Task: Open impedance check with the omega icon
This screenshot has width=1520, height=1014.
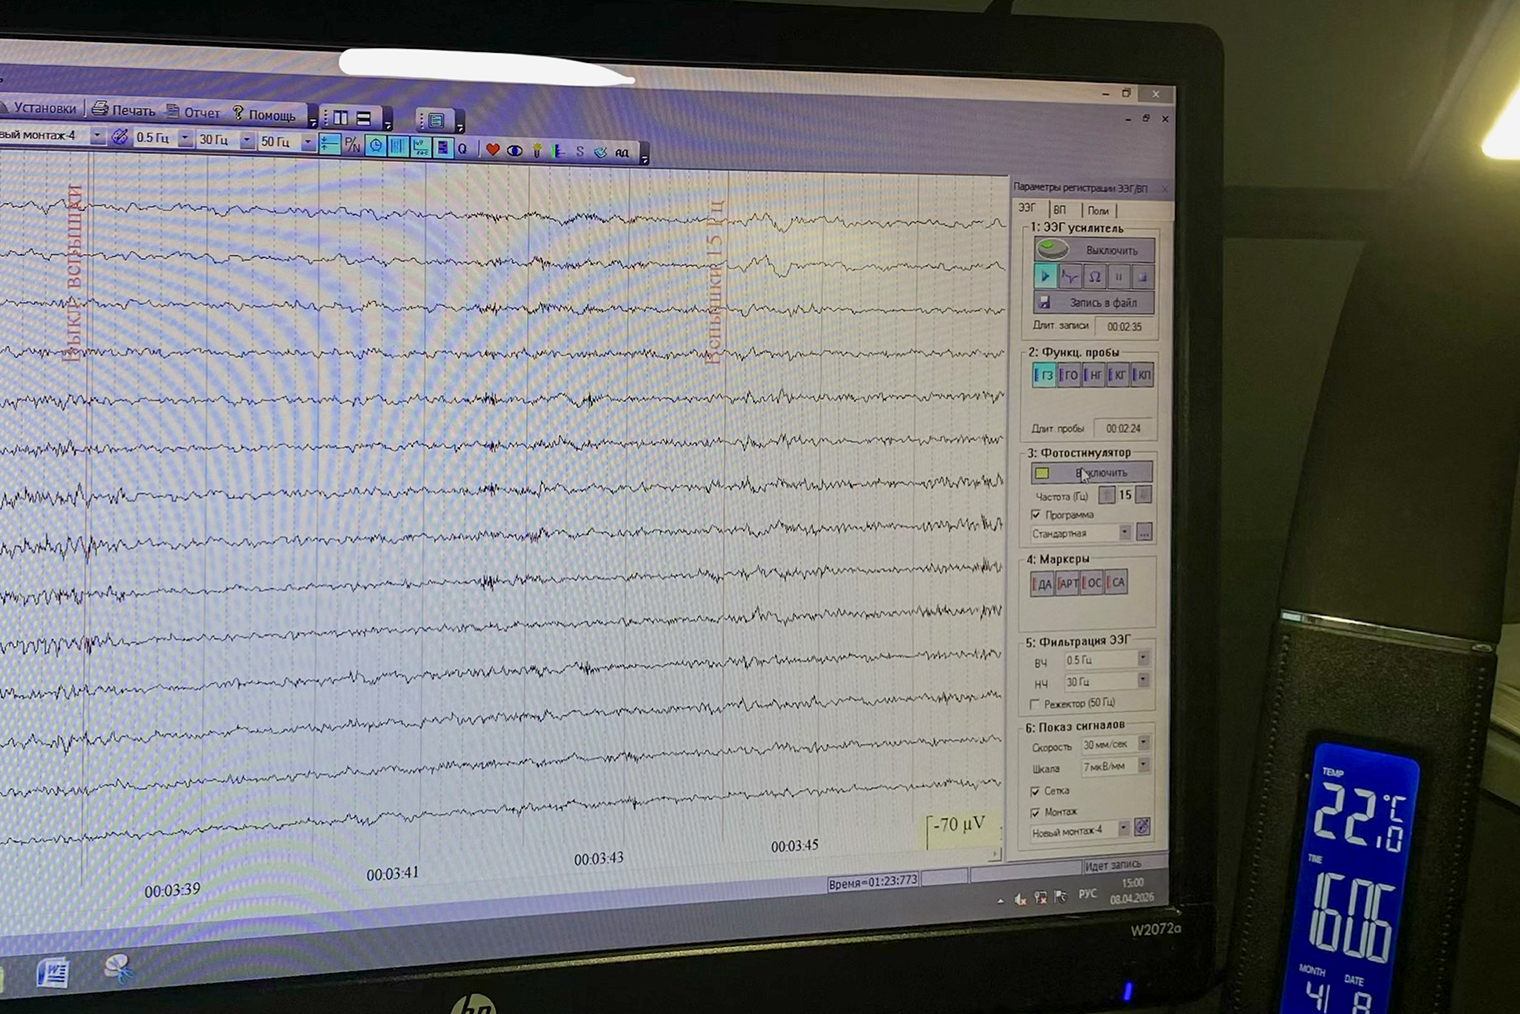Action: (1094, 276)
